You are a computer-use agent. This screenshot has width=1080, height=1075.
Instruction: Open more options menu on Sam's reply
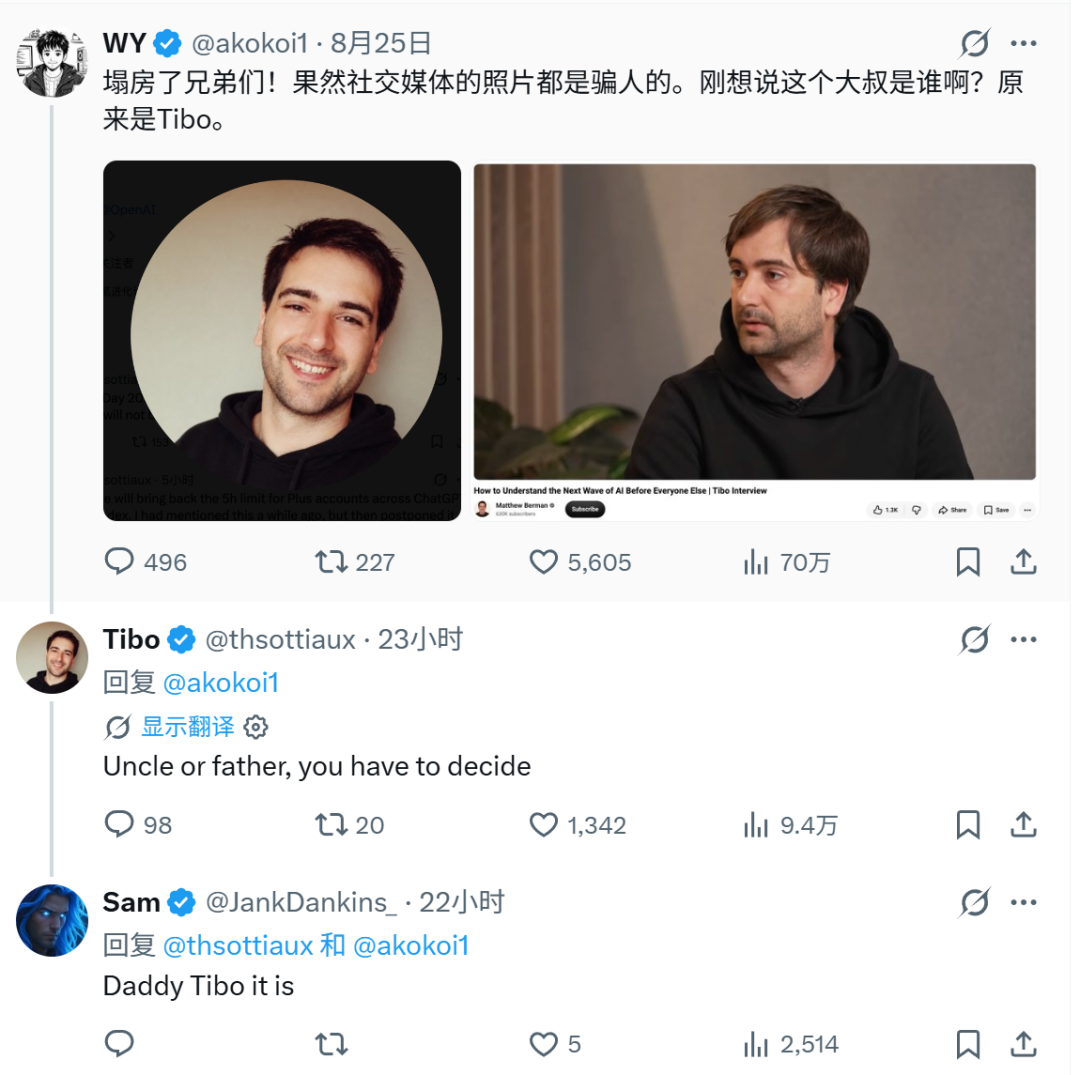pos(1024,902)
